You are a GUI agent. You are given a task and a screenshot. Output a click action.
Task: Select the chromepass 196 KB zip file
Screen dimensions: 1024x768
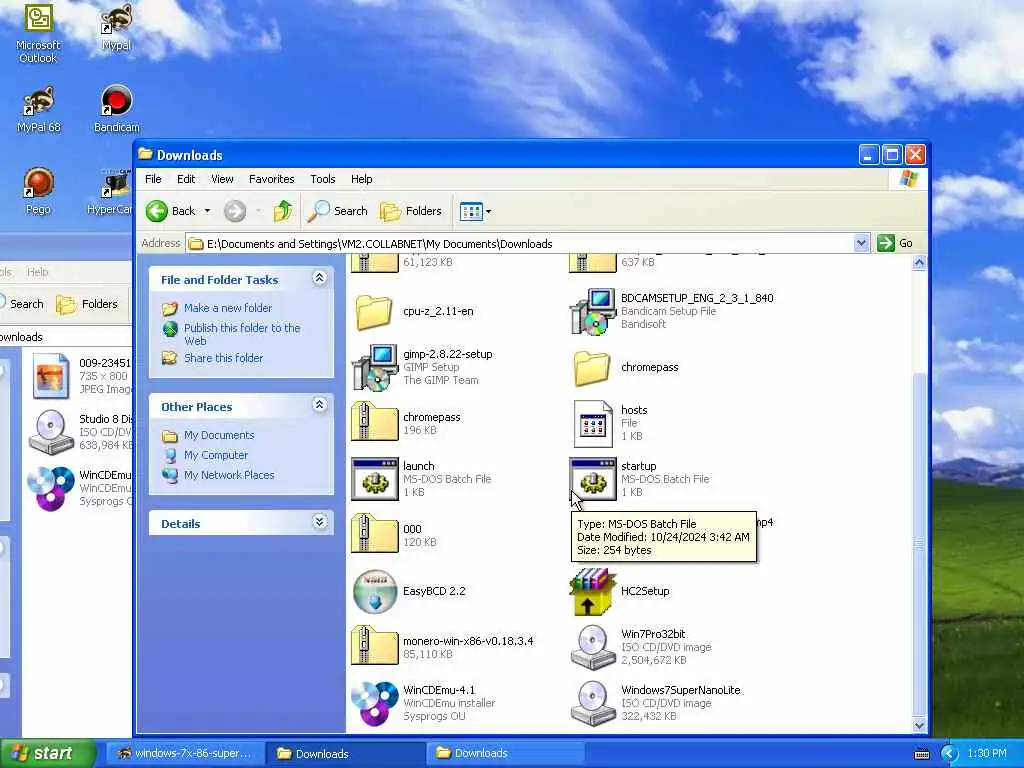tap(406, 423)
